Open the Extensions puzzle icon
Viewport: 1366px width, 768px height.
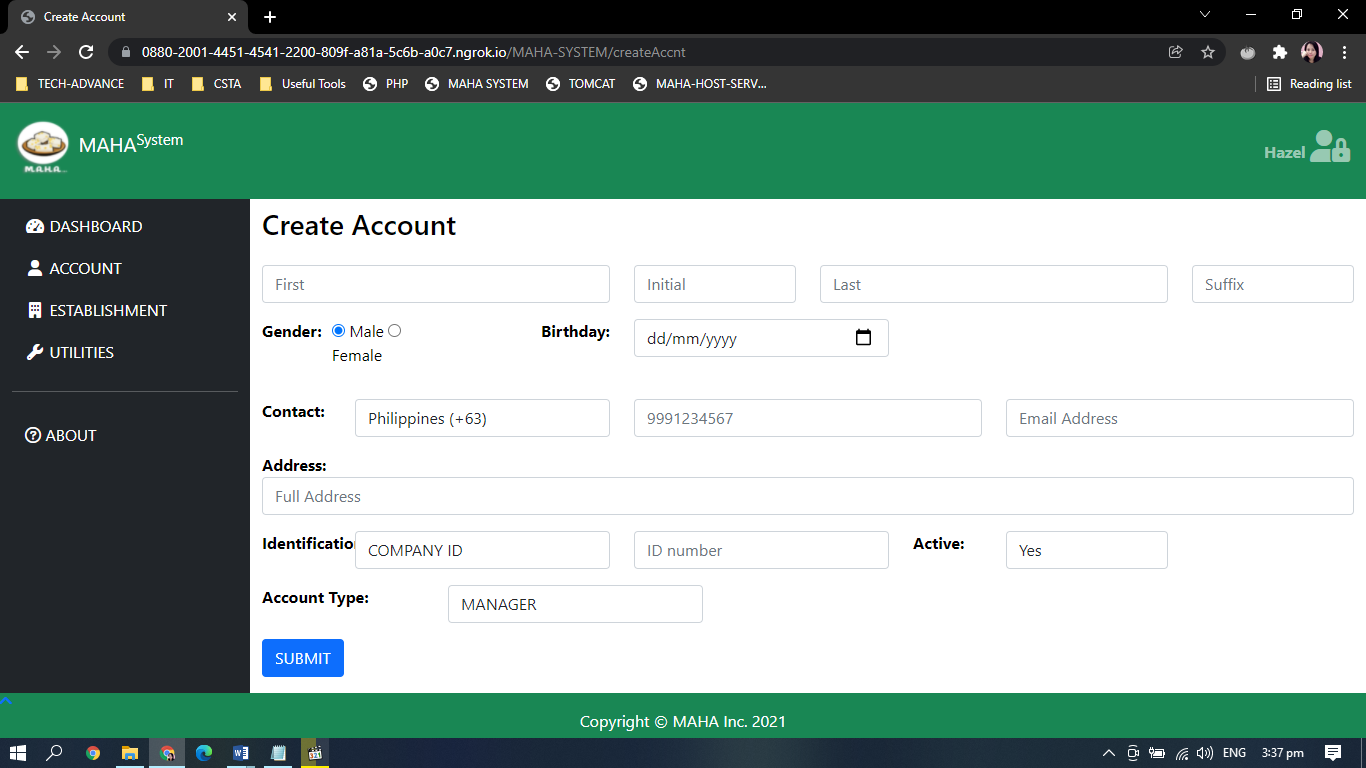point(1279,52)
